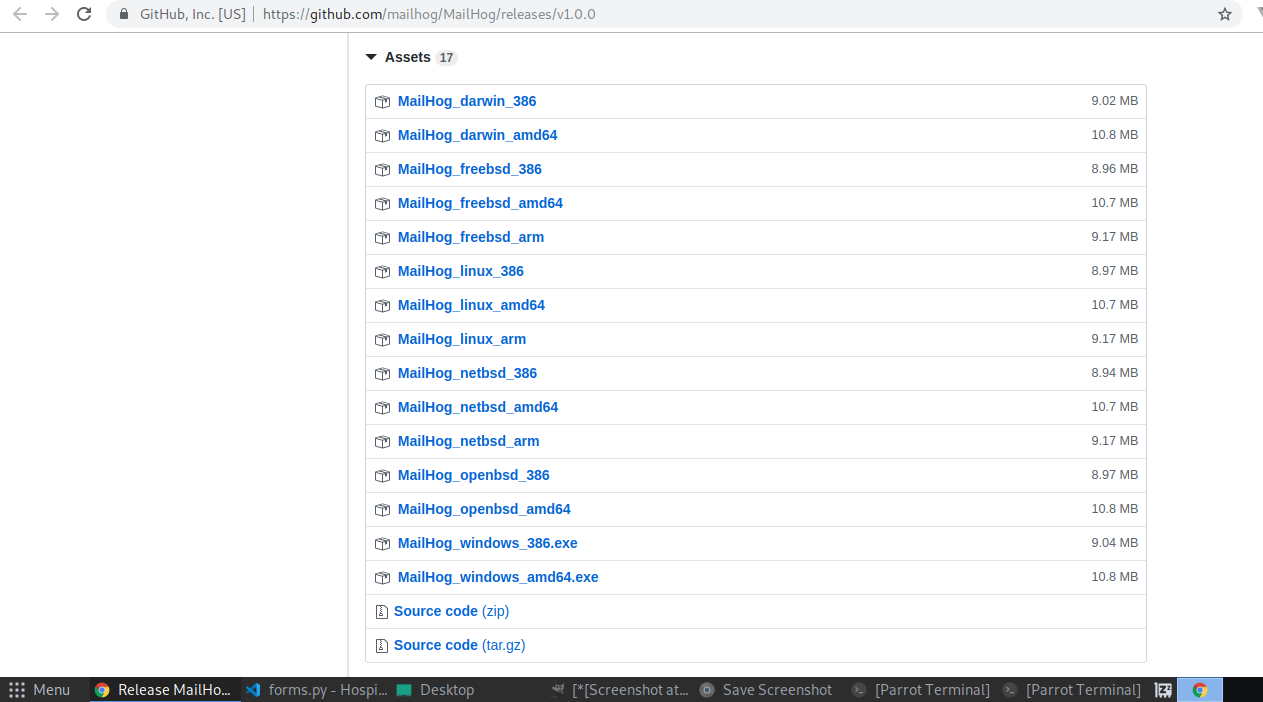
Task: Click package icon beside MailHog_openbsd_amd64
Action: (382, 510)
